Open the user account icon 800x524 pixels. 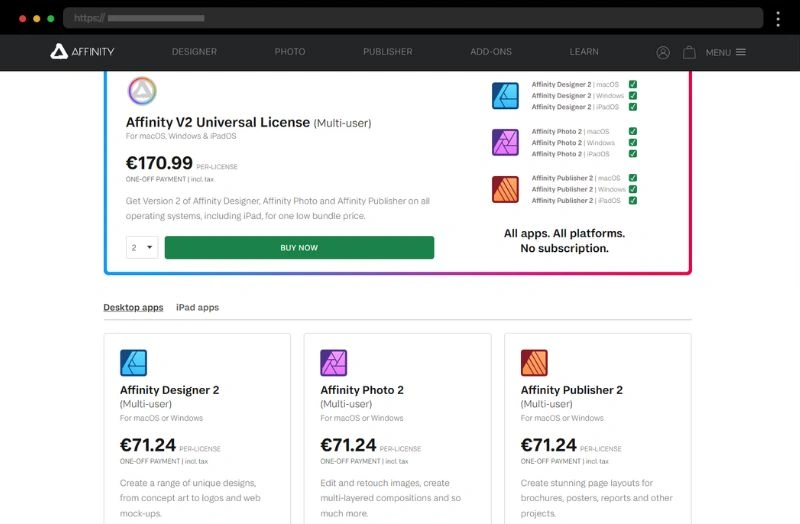point(663,52)
